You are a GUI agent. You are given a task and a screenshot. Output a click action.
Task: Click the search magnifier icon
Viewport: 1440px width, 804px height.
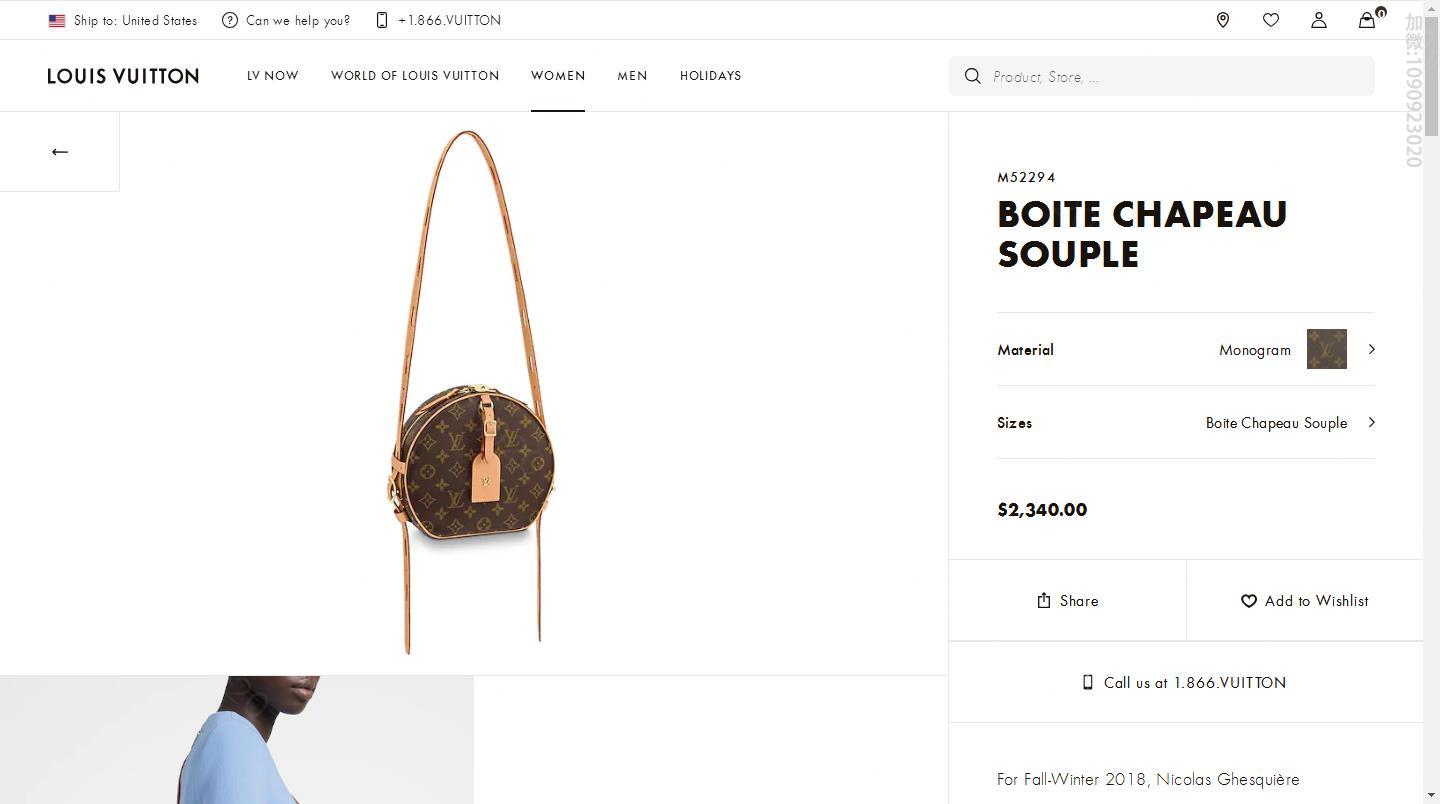coord(972,76)
